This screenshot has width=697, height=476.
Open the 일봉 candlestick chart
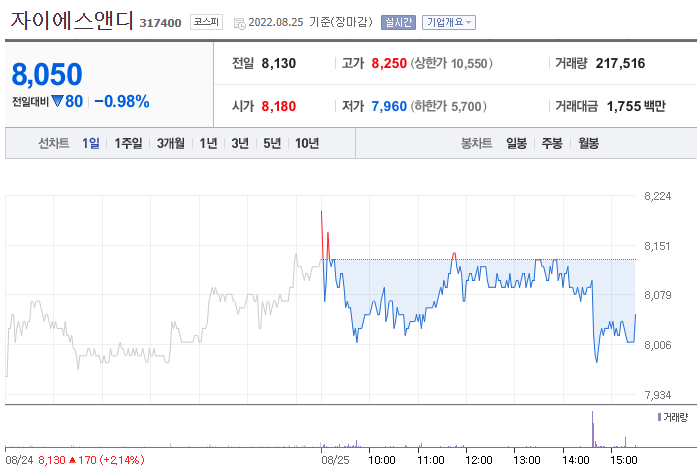[516, 143]
